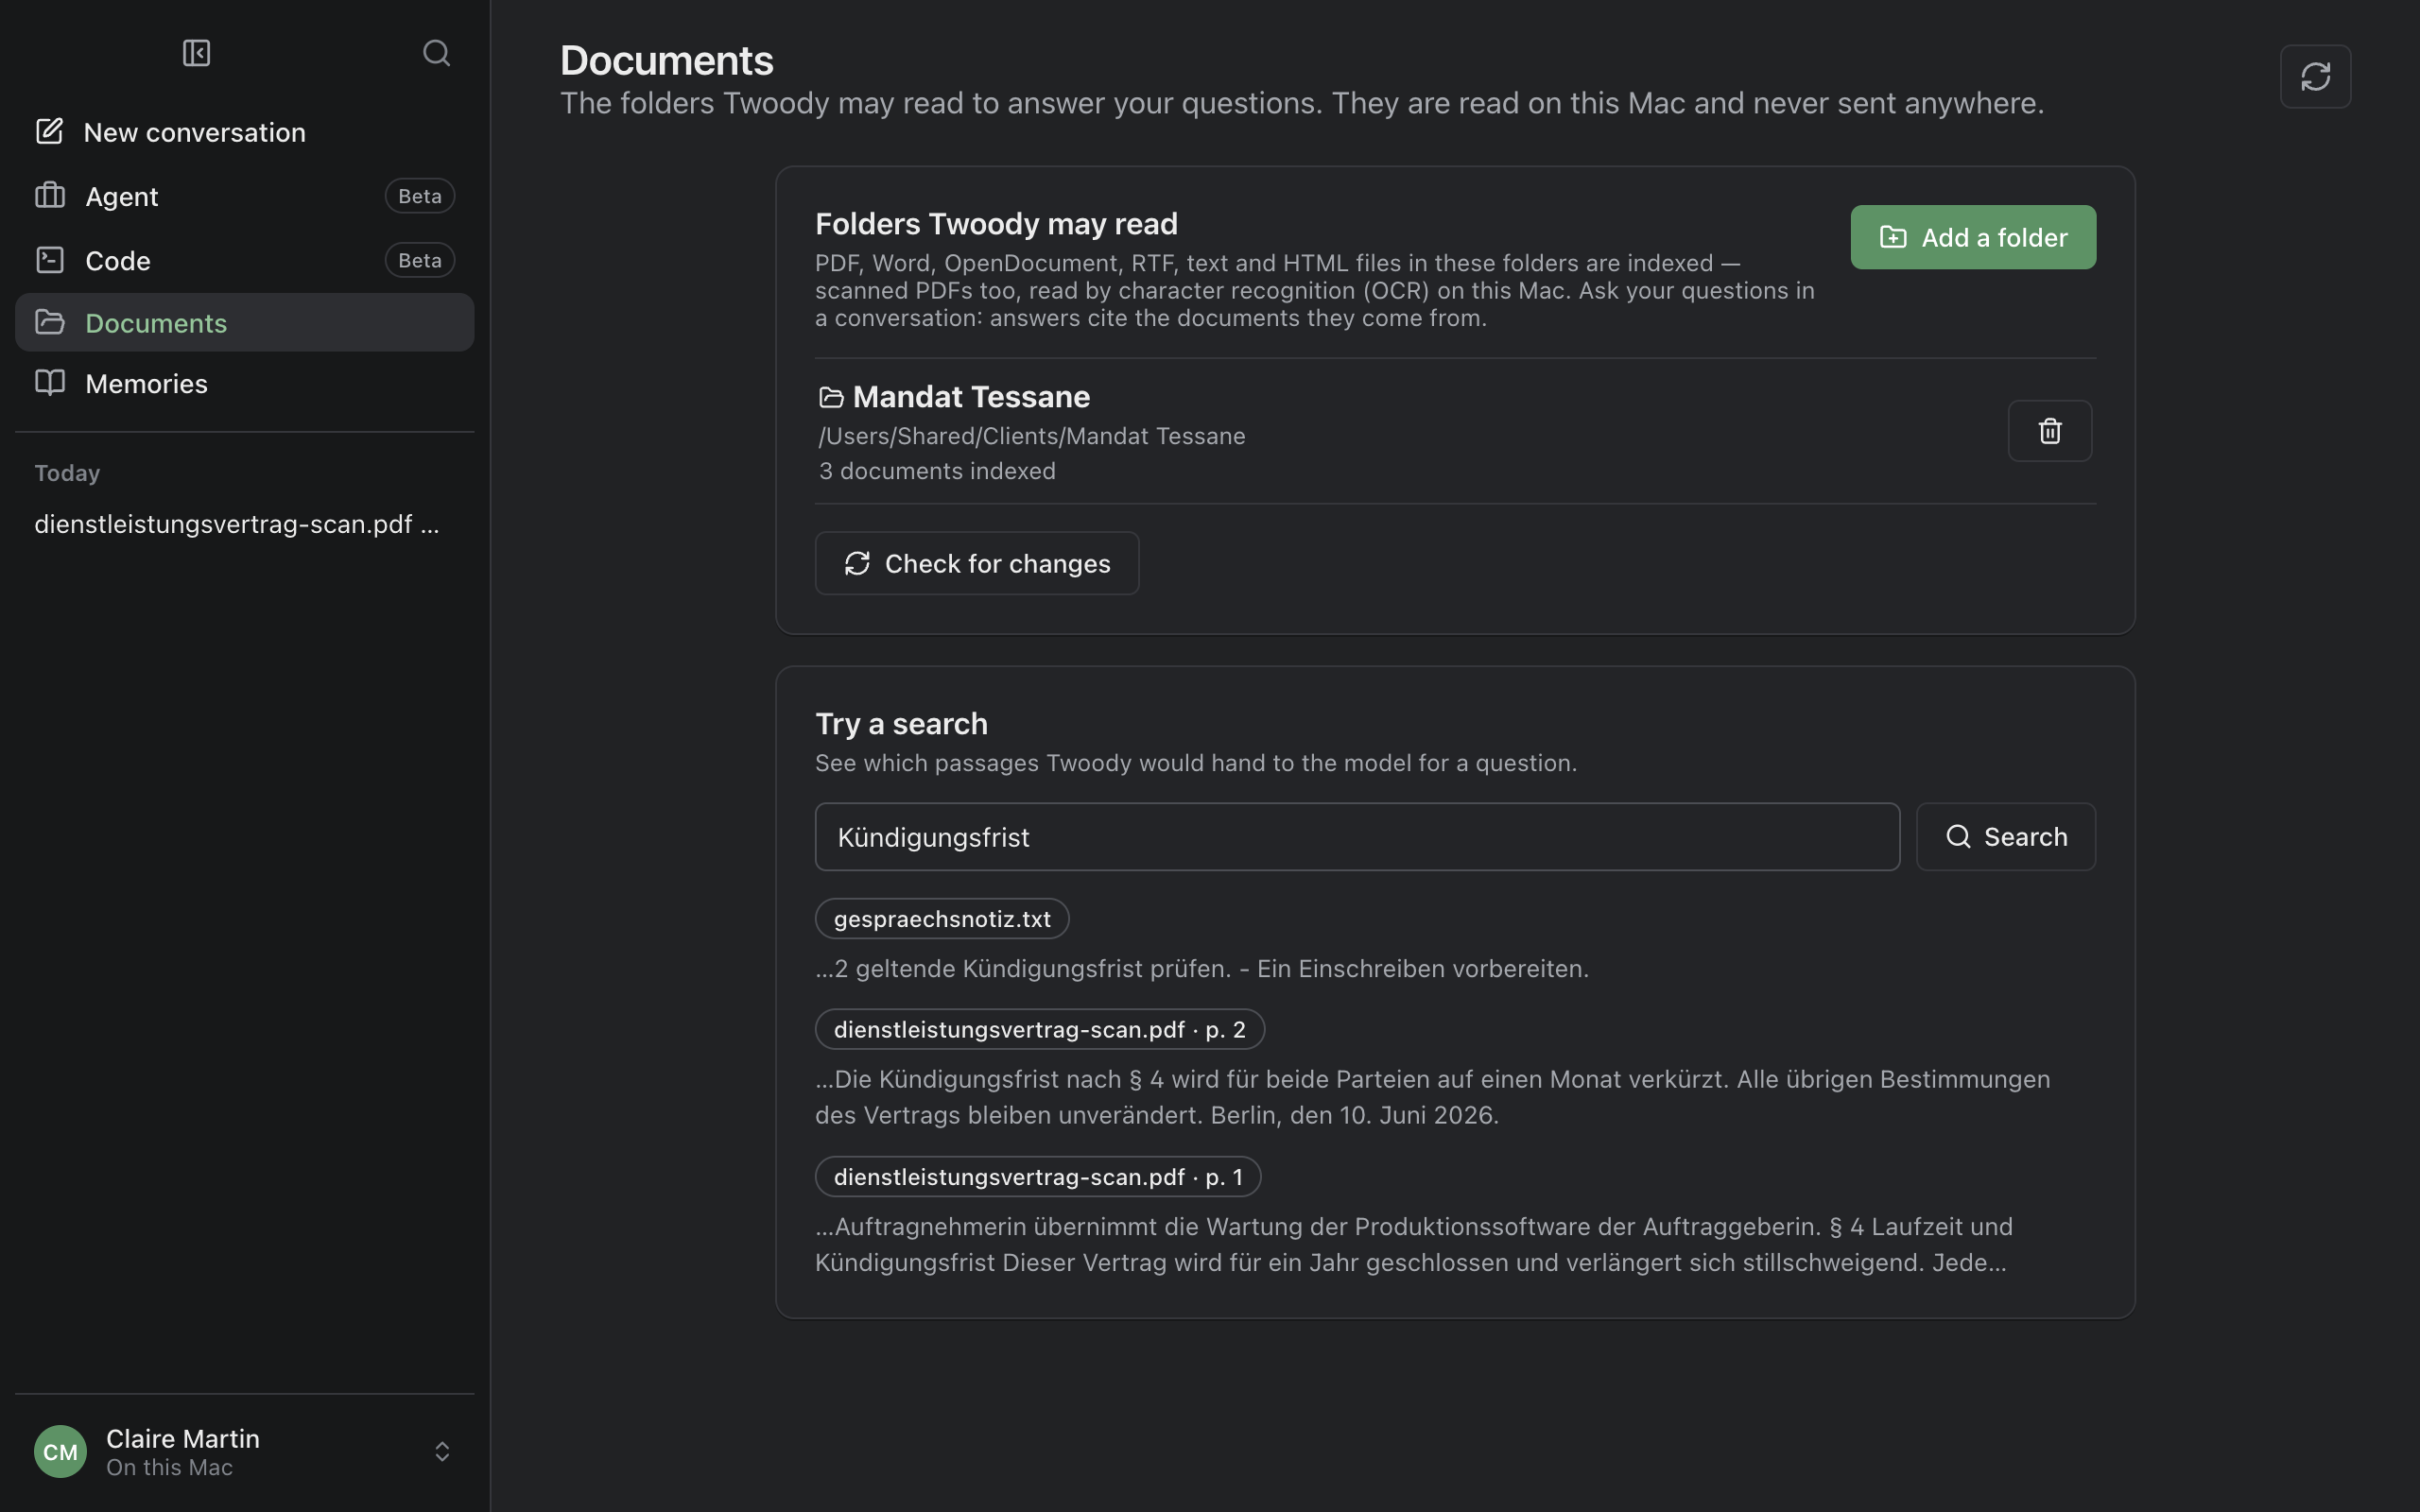Click the Add a folder button
The image size is (2420, 1512).
click(1973, 237)
